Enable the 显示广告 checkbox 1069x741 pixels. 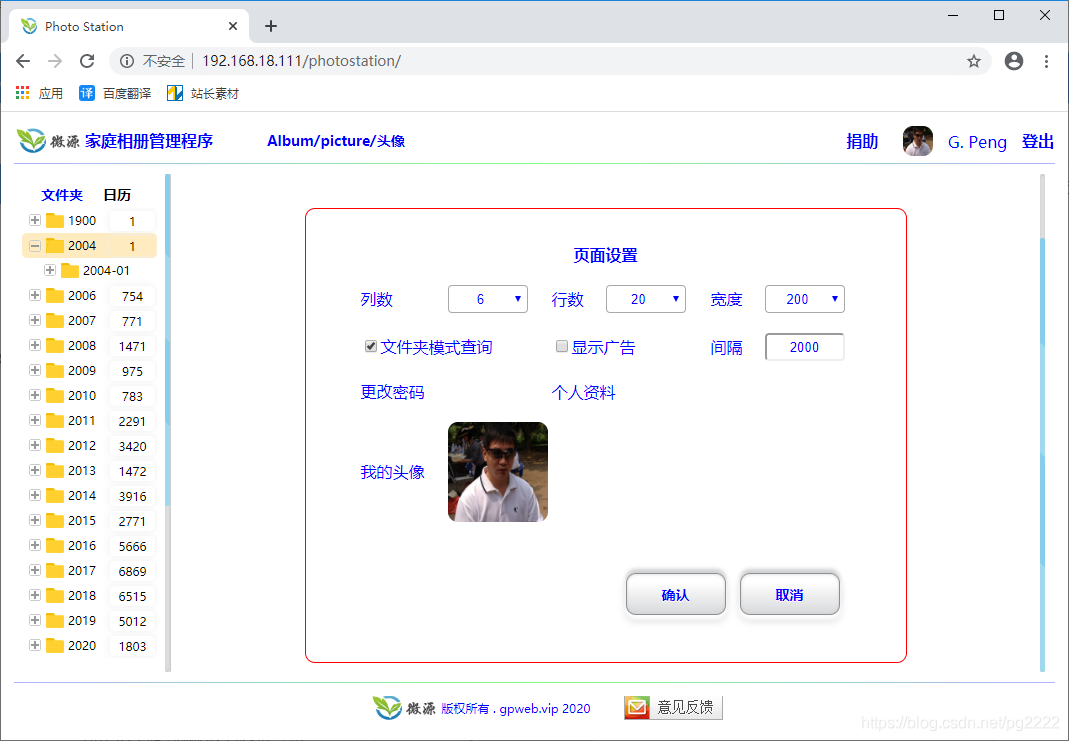(x=562, y=346)
